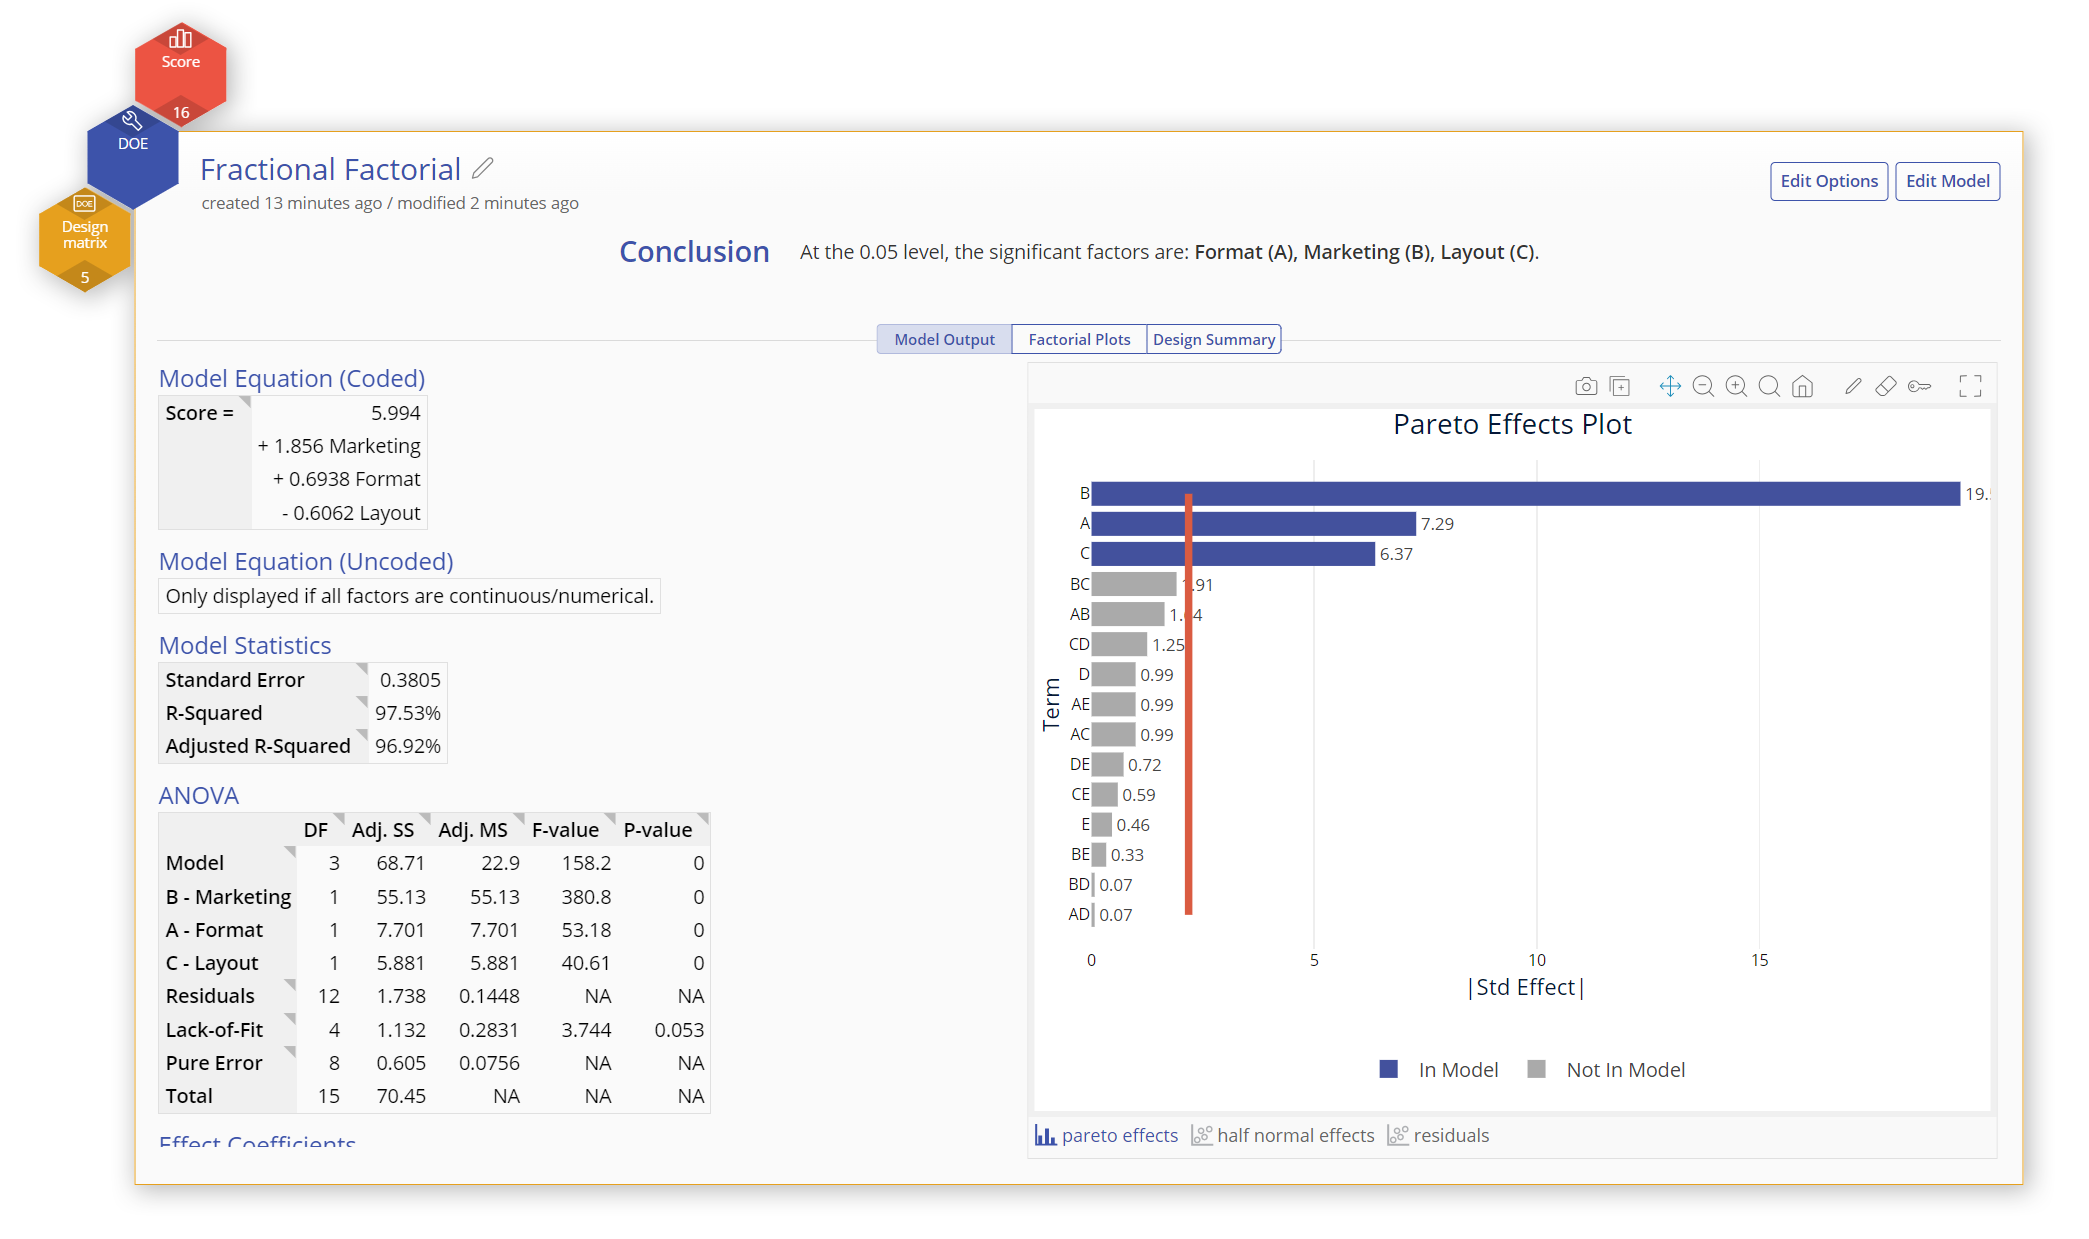Reset plot view with home icon
2089x1239 pixels.
click(1802, 386)
